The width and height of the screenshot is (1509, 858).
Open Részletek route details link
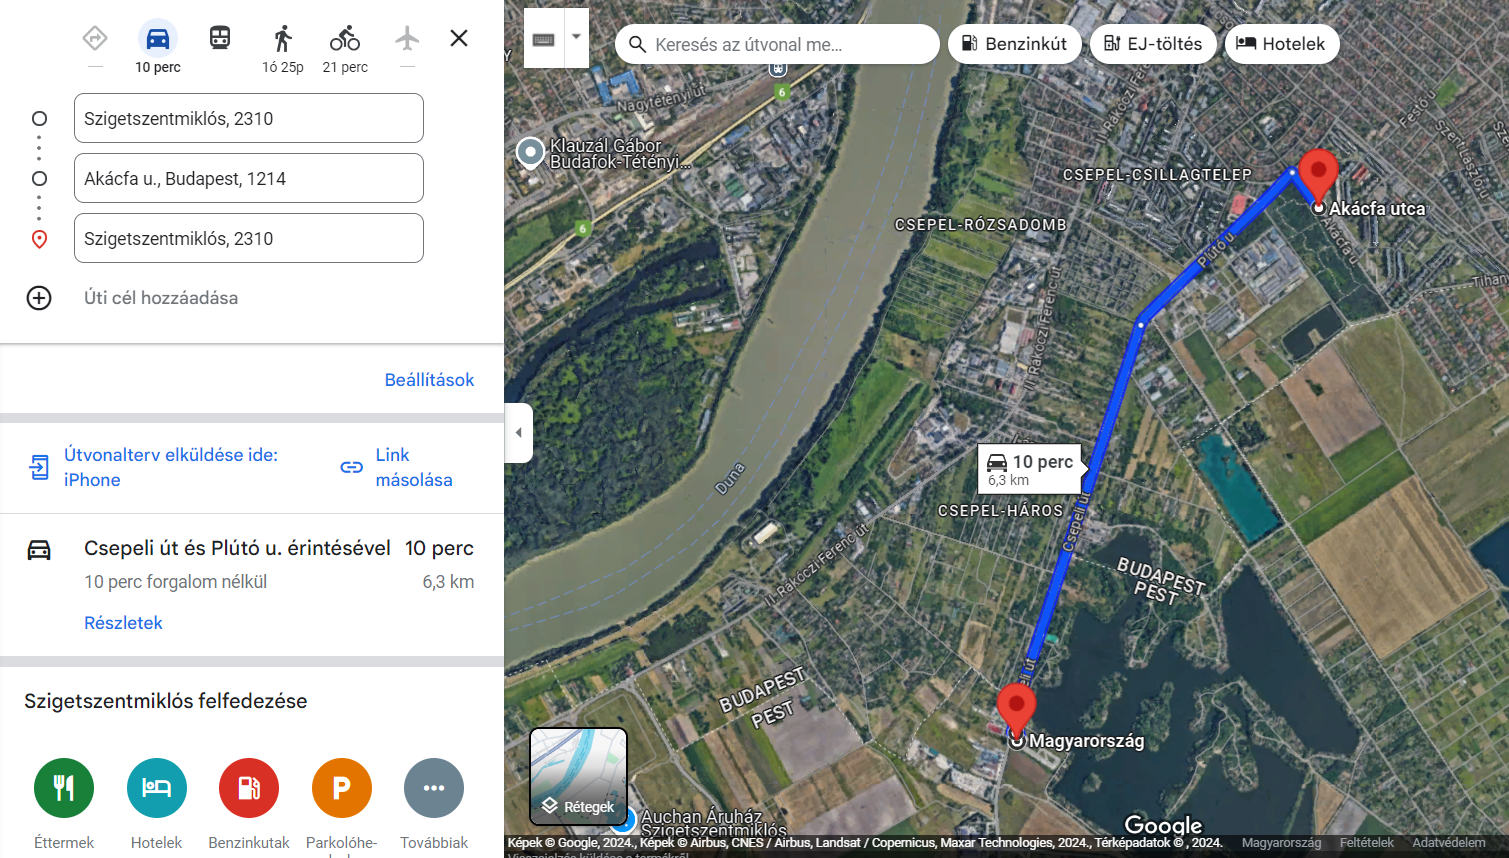coord(123,623)
